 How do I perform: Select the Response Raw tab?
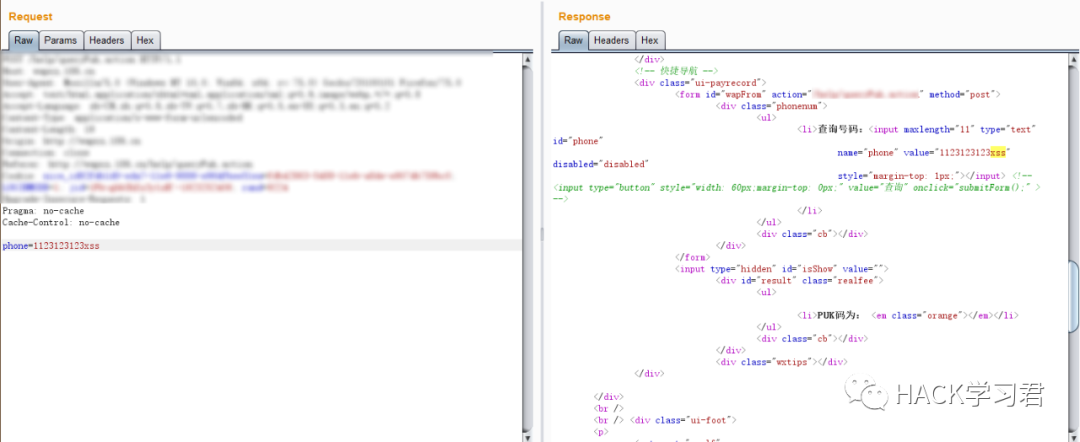(573, 41)
